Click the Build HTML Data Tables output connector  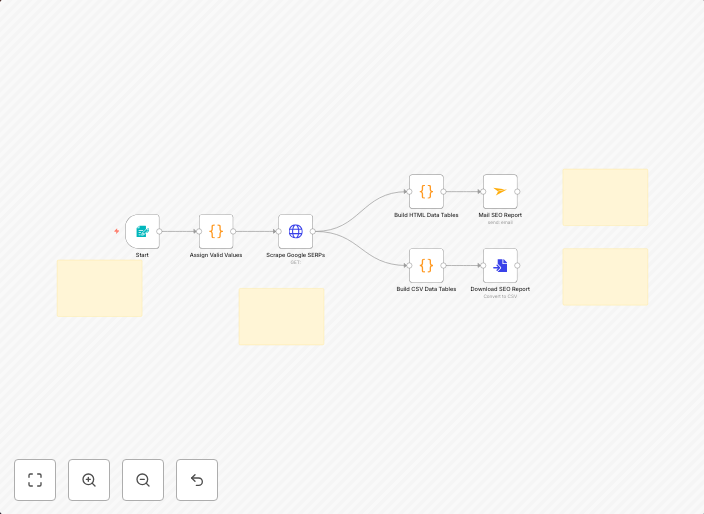(x=443, y=192)
